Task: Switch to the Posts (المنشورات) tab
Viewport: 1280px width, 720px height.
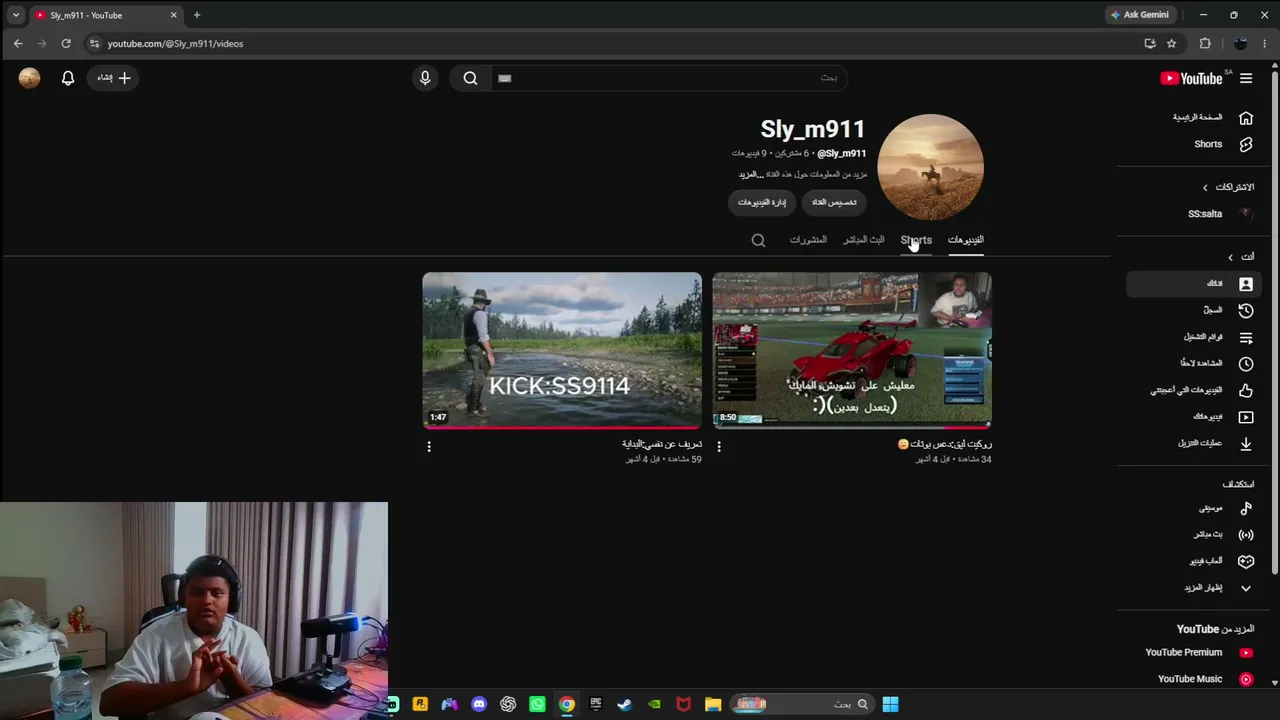Action: 808,240
